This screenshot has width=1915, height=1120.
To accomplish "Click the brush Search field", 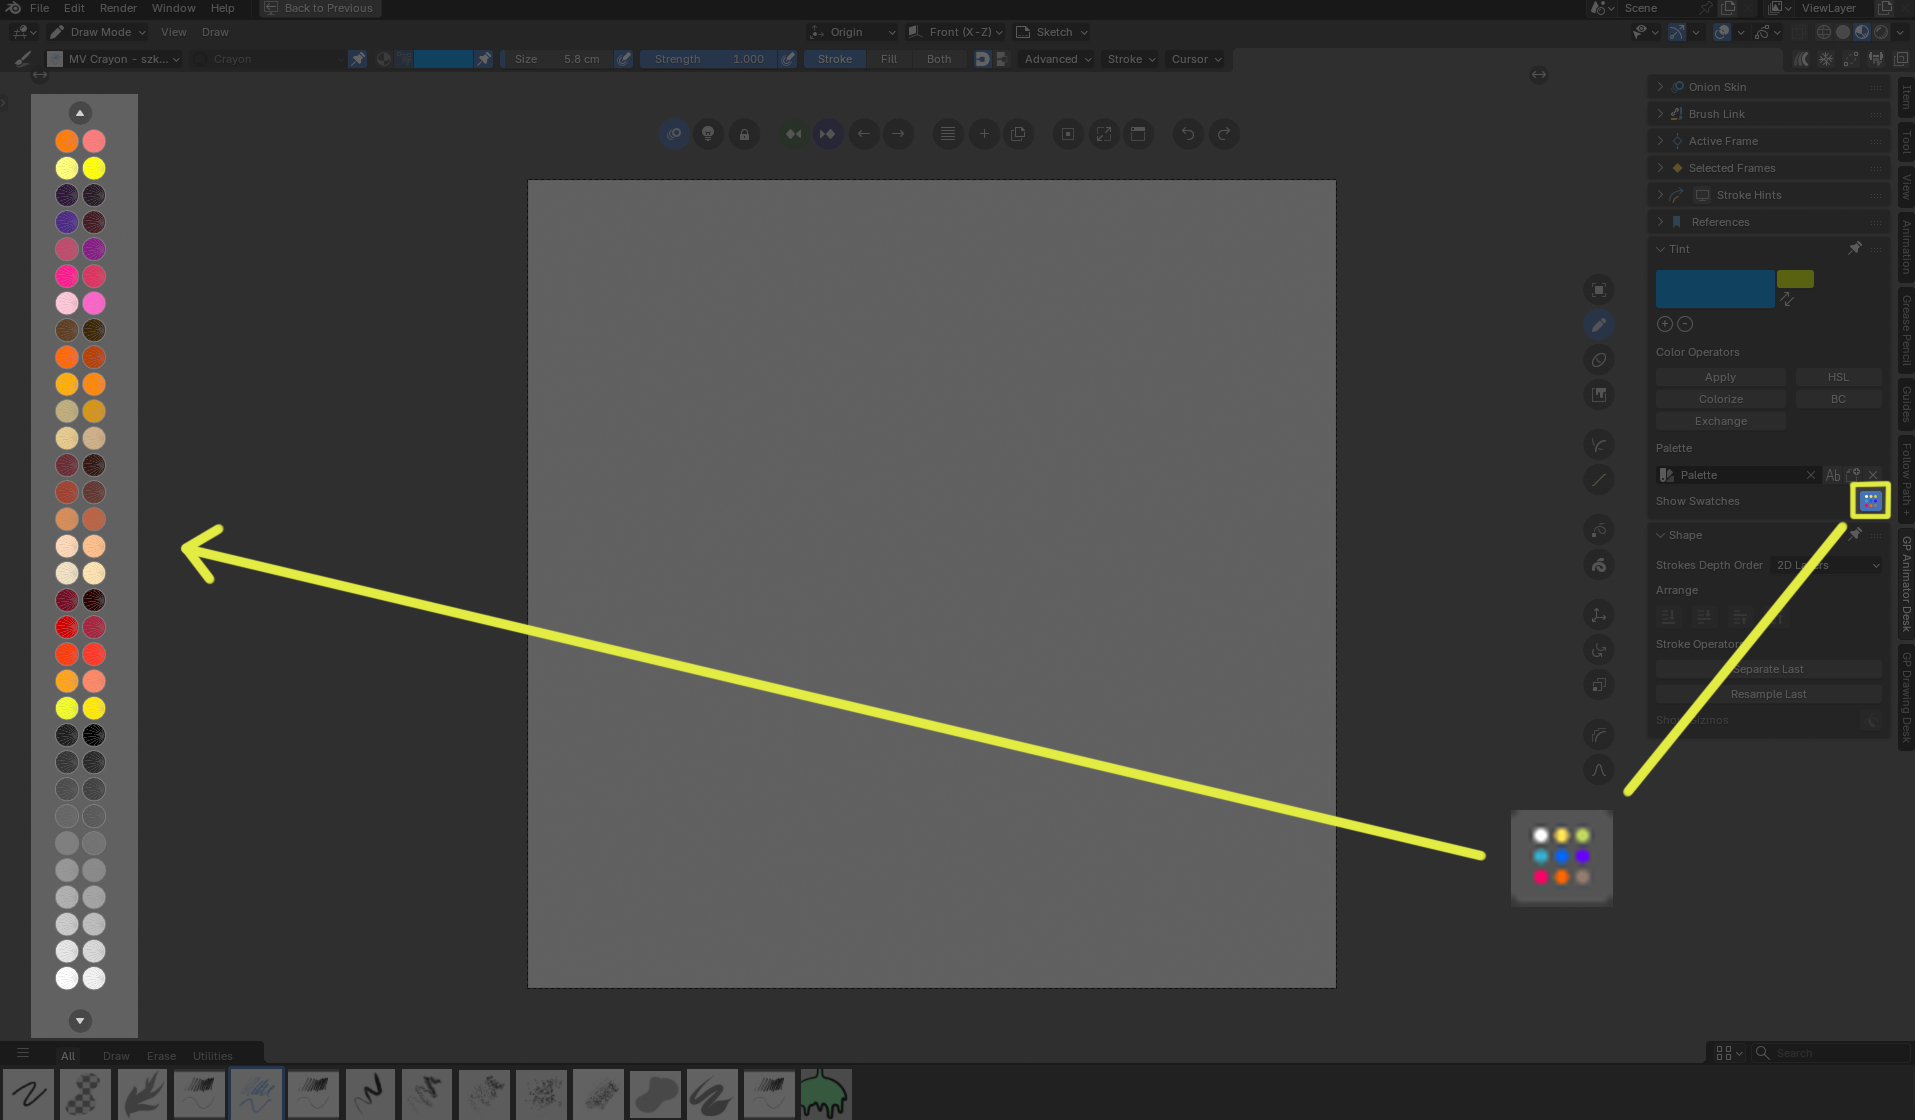I will tap(1831, 1053).
